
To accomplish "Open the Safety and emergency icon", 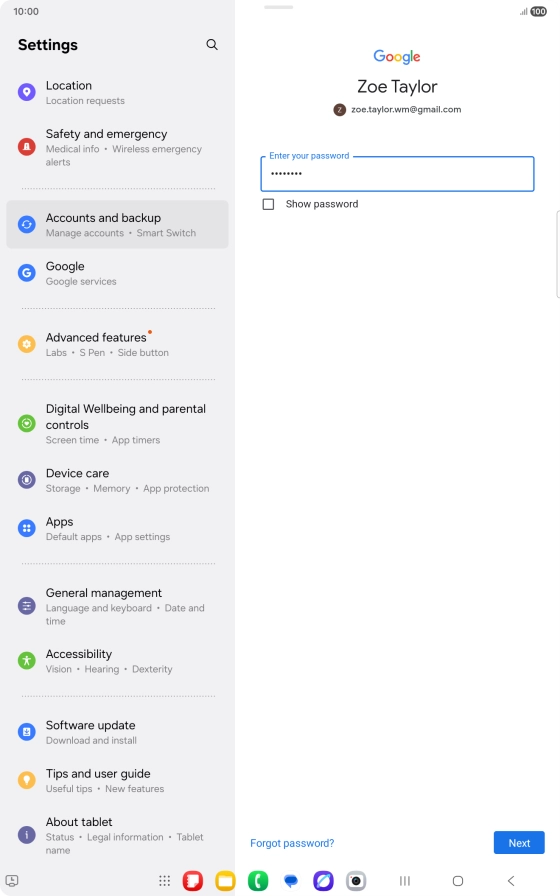I will 27,147.
